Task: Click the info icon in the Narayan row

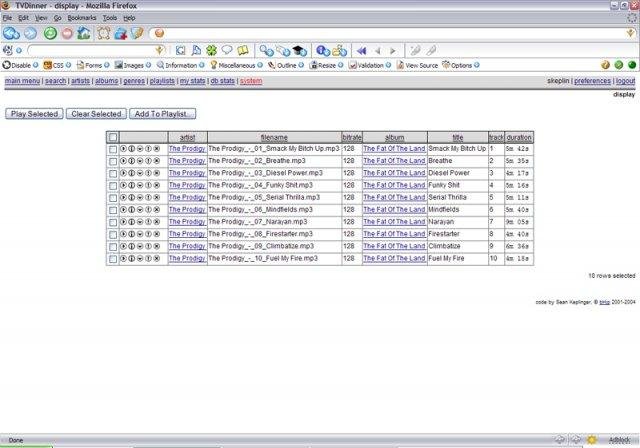Action: click(131, 222)
